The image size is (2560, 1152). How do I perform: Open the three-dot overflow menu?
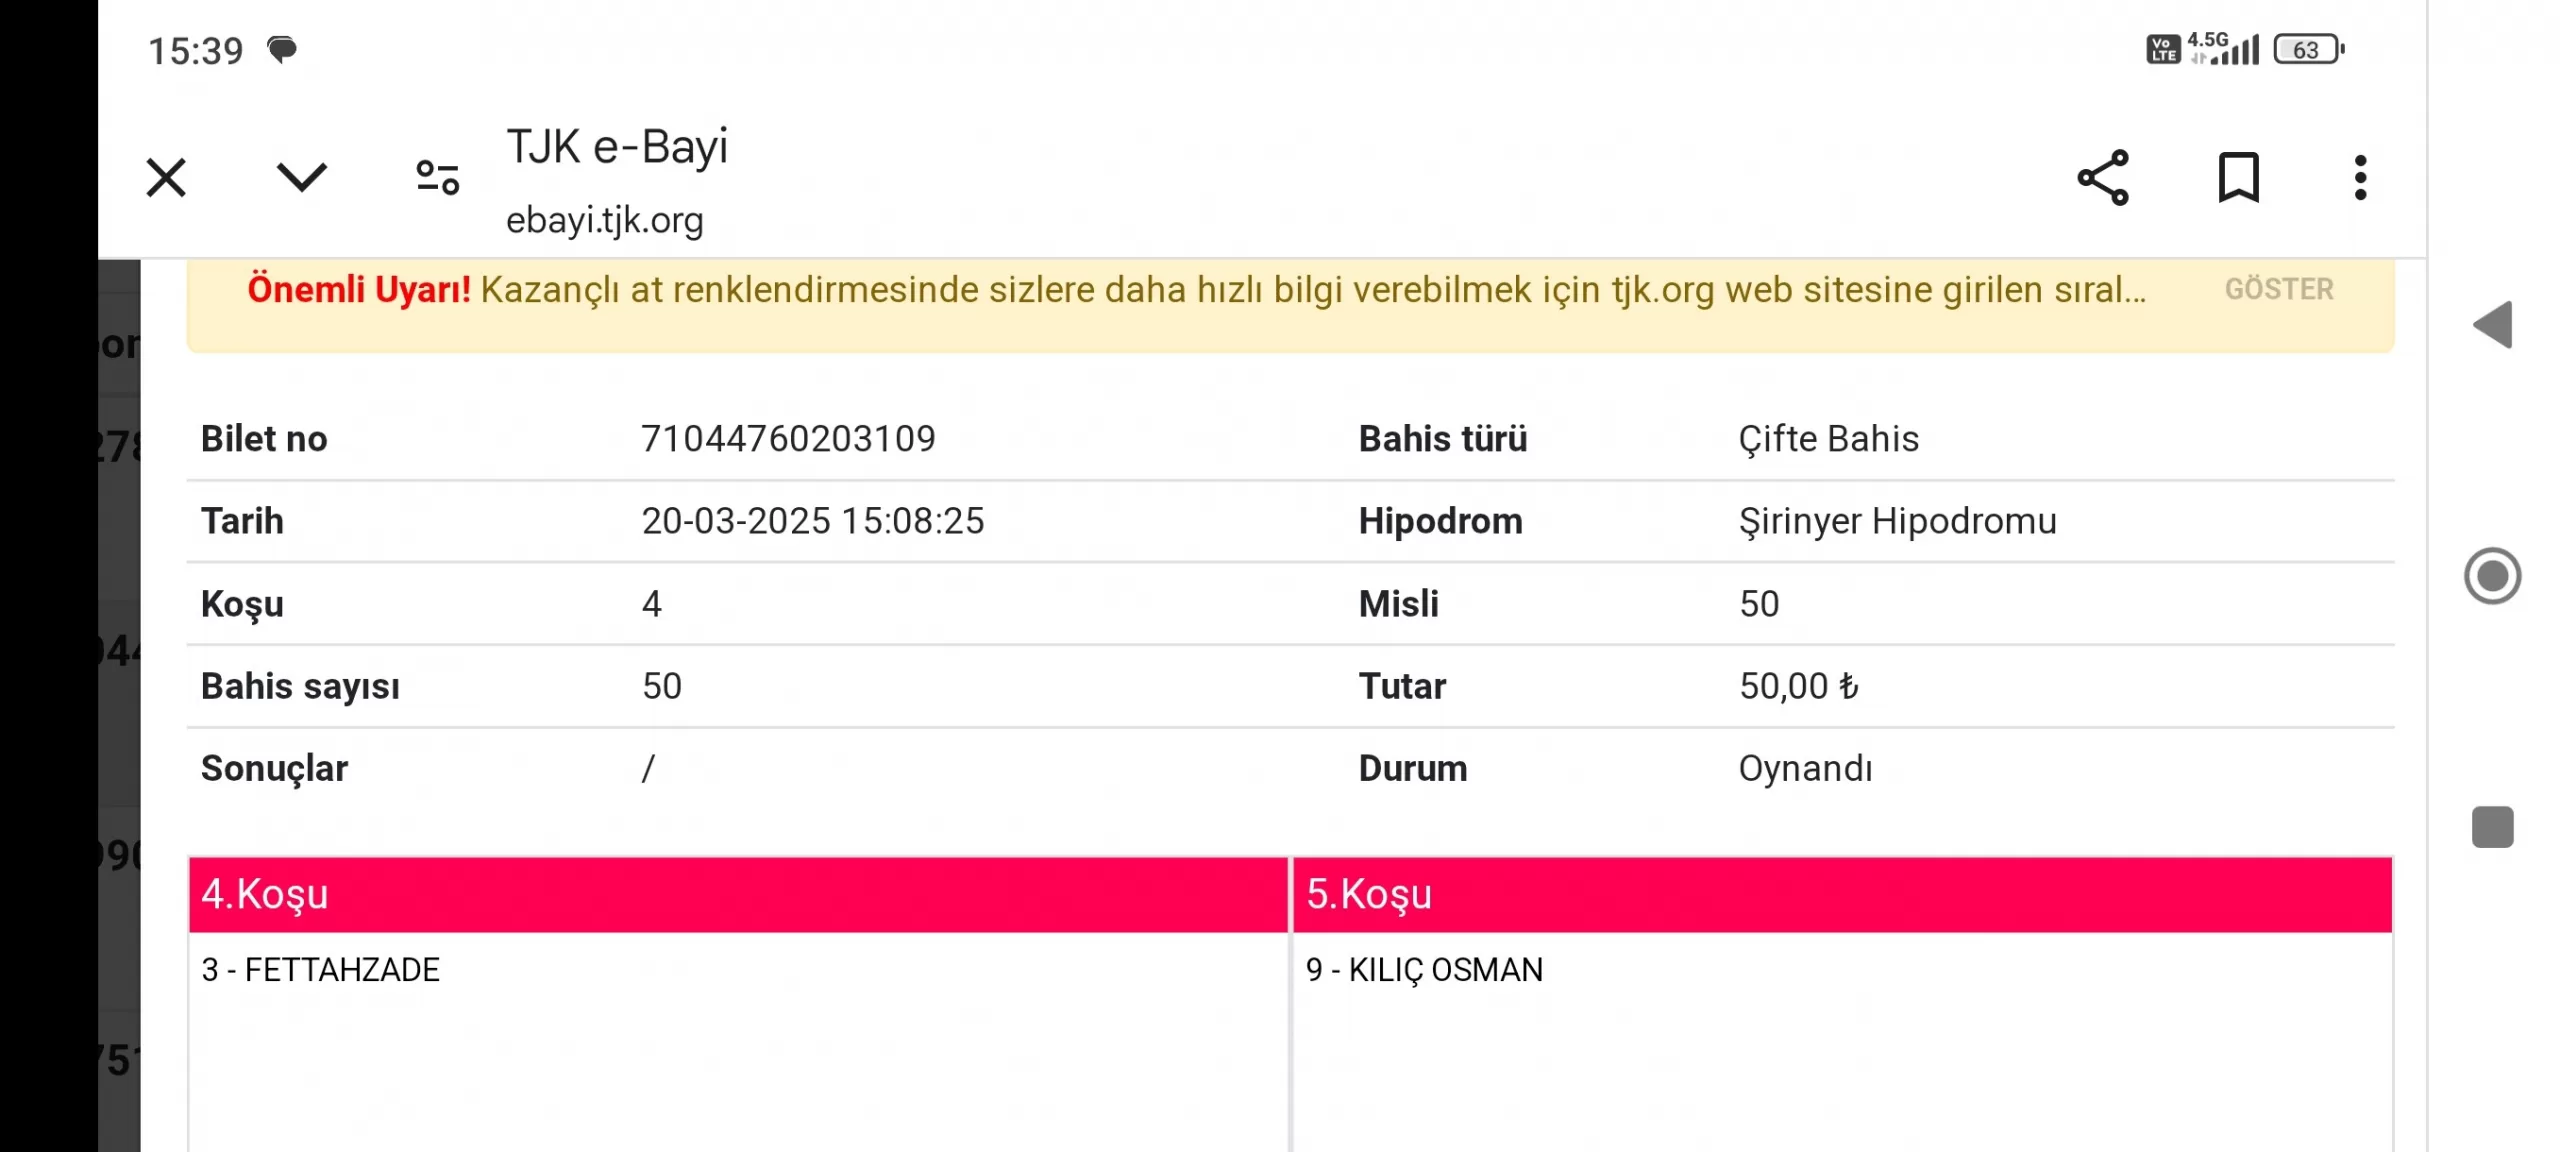coord(2360,178)
